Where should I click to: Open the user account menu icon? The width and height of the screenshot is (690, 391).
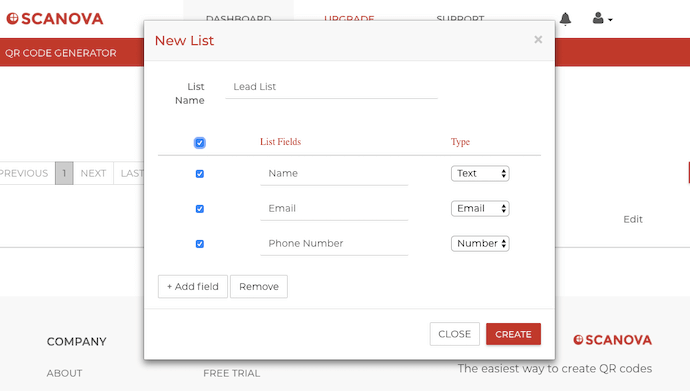click(x=602, y=18)
